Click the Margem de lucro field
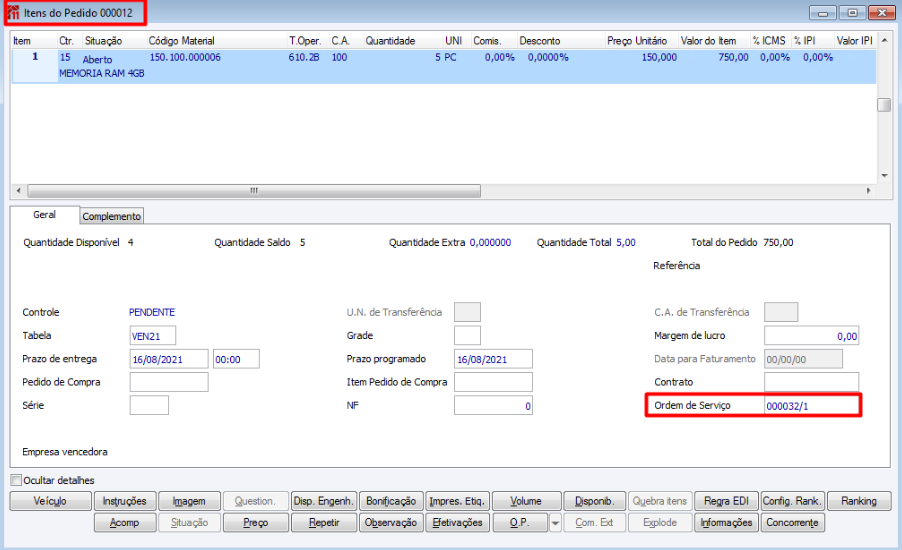The width and height of the screenshot is (902, 550). (x=812, y=336)
